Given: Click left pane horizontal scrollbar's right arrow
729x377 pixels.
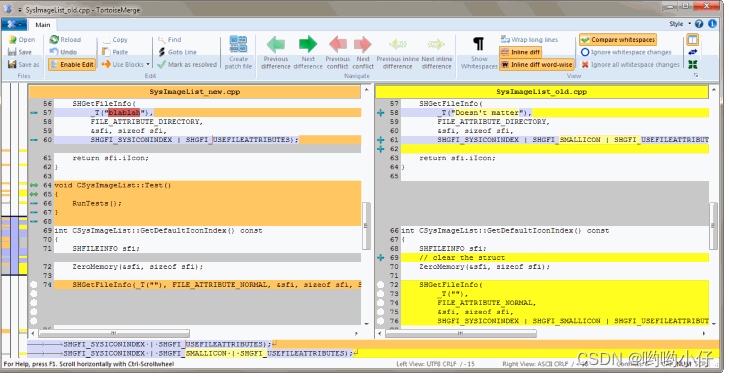Looking at the screenshot, I should (x=357, y=333).
